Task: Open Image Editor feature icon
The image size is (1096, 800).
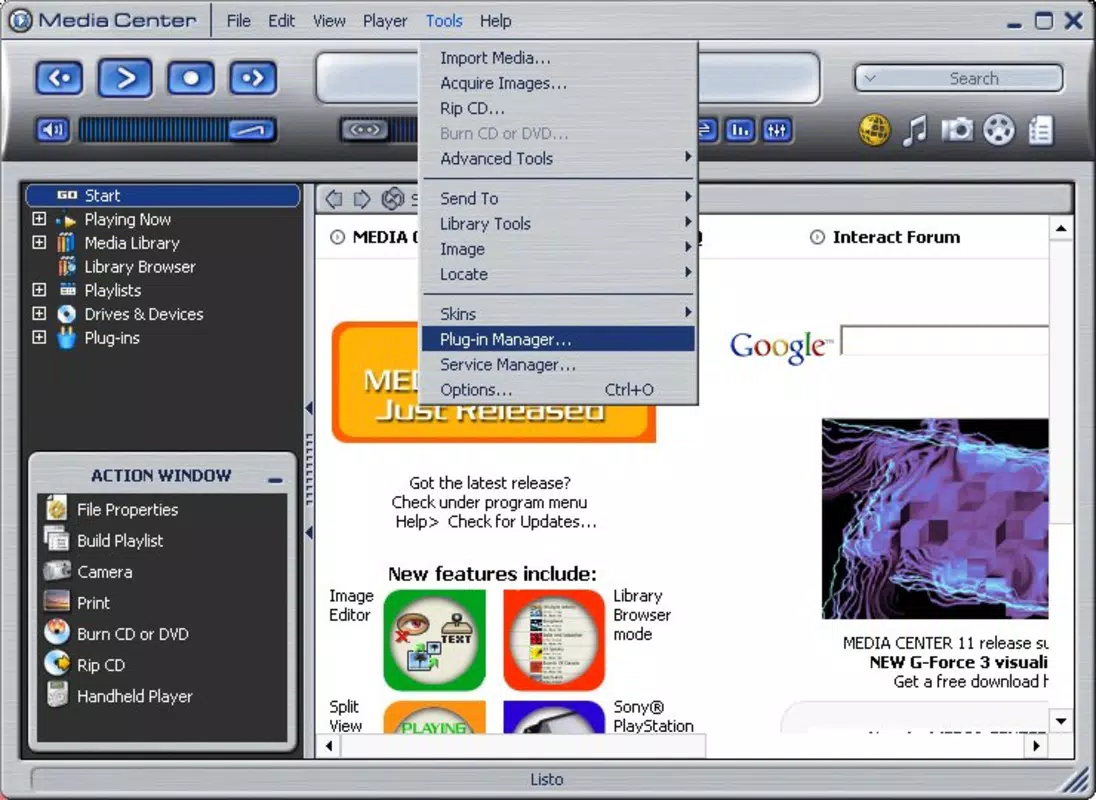Action: [434, 639]
